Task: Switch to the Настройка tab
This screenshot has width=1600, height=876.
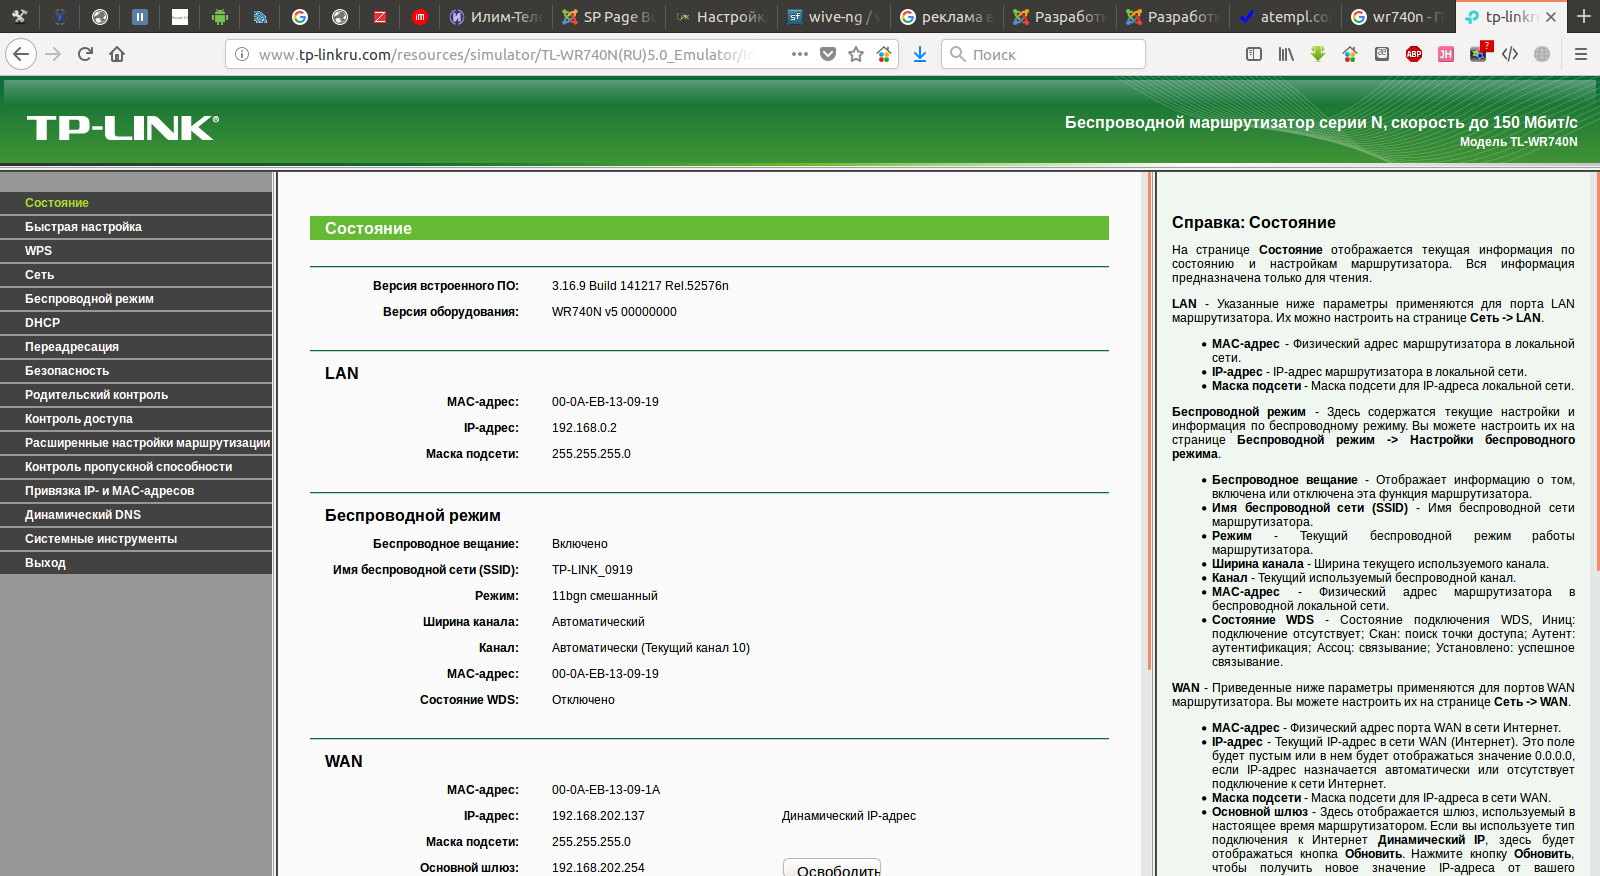Action: point(721,16)
